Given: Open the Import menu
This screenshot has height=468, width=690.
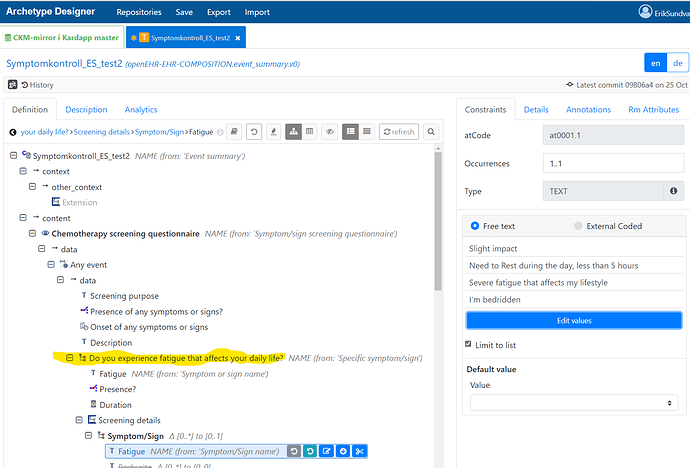Looking at the screenshot, I should click(x=257, y=12).
